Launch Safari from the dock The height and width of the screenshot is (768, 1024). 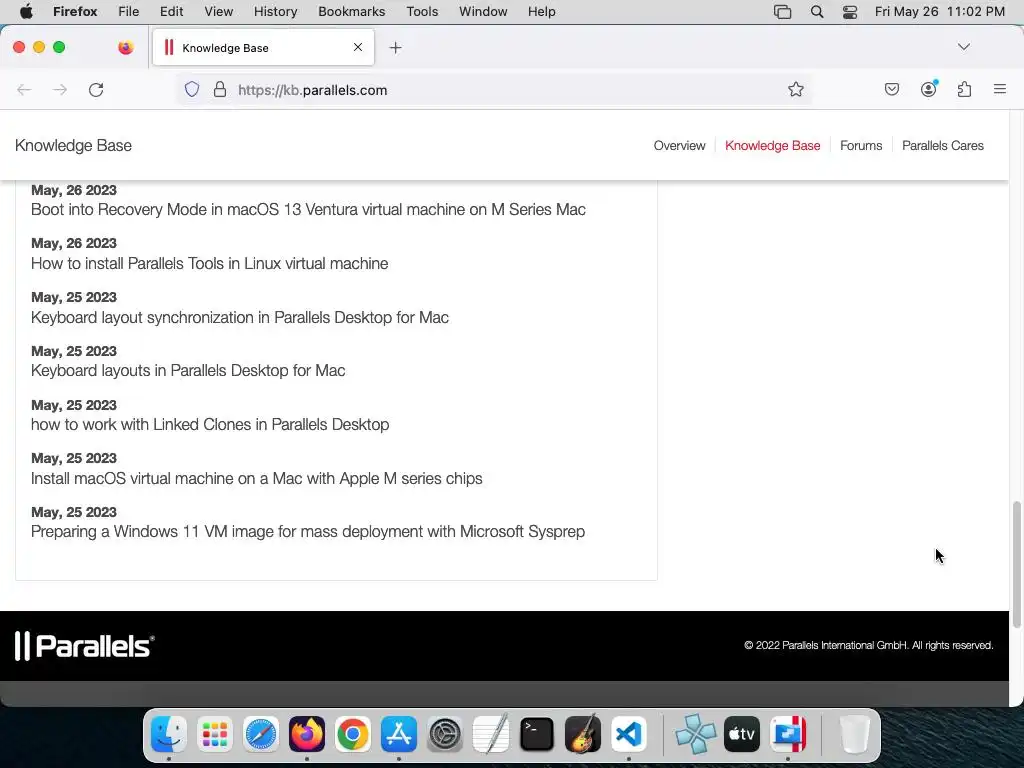(261, 734)
